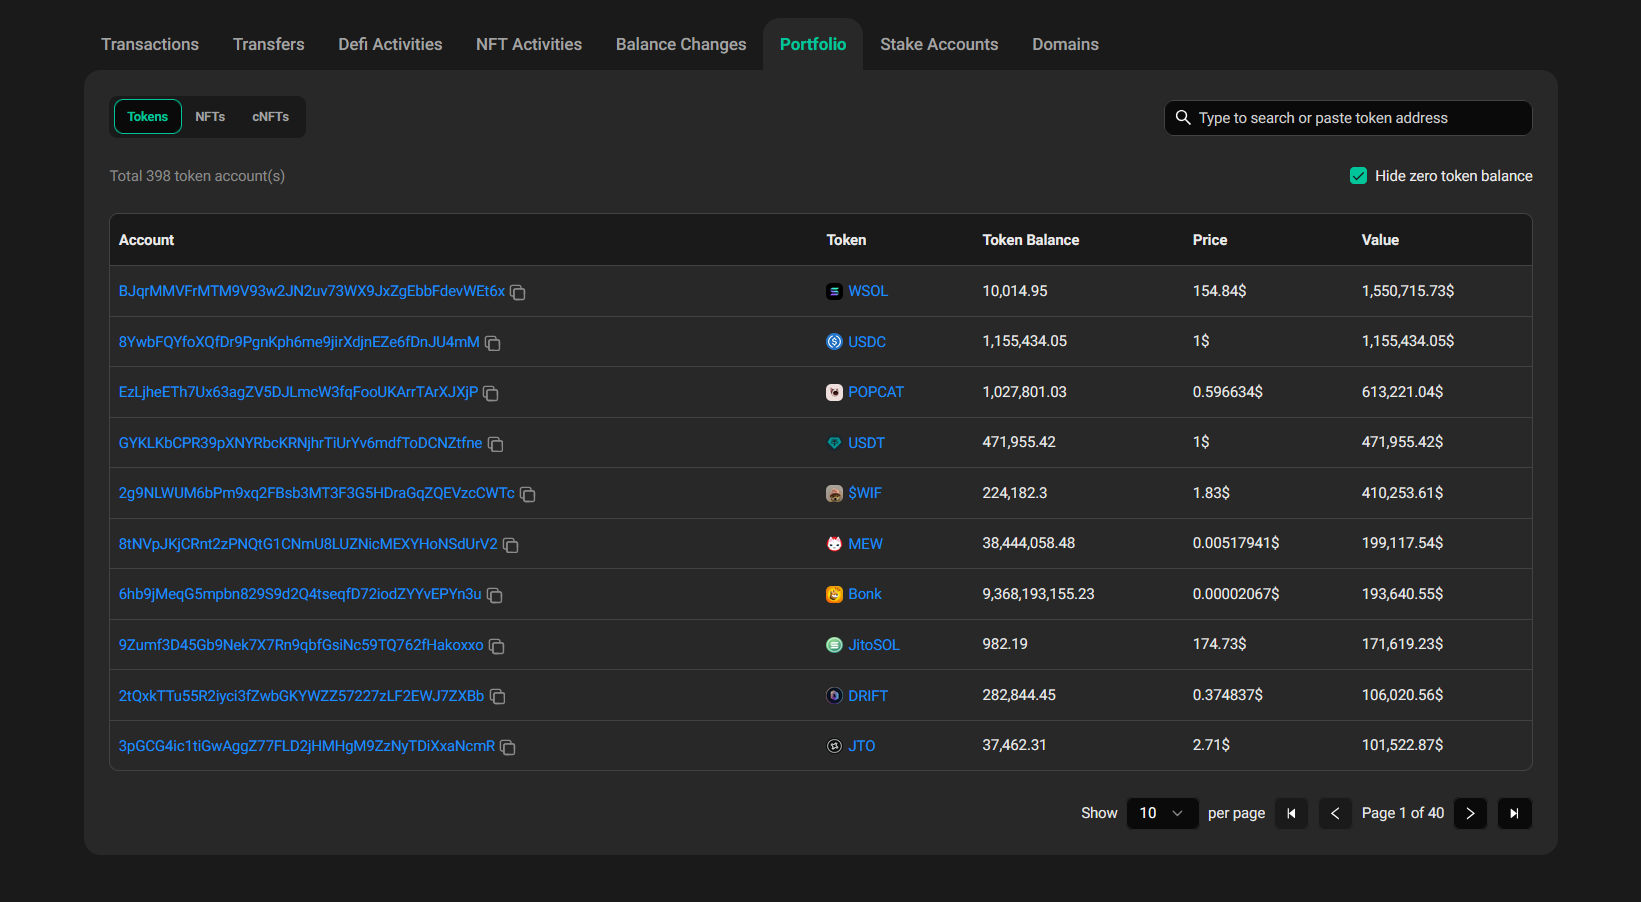Open the JitoSOL token link
This screenshot has width=1641, height=902.
click(874, 645)
